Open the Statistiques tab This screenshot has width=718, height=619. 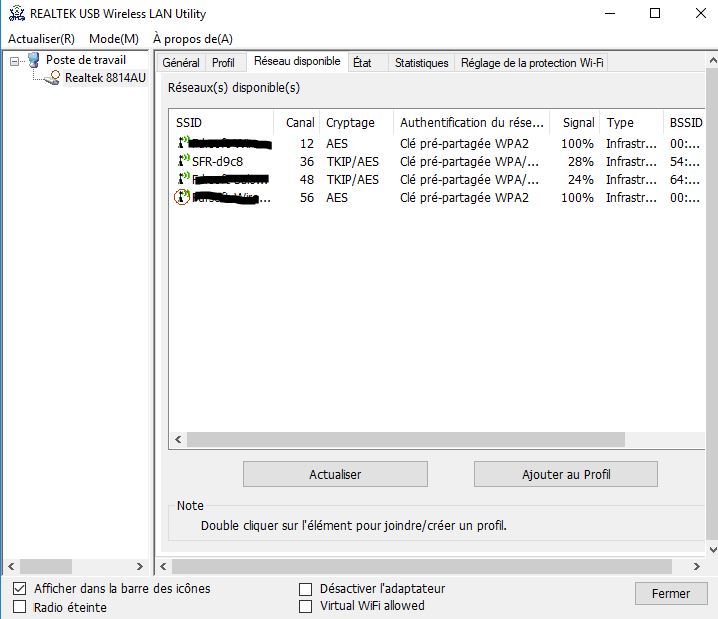click(x=421, y=63)
